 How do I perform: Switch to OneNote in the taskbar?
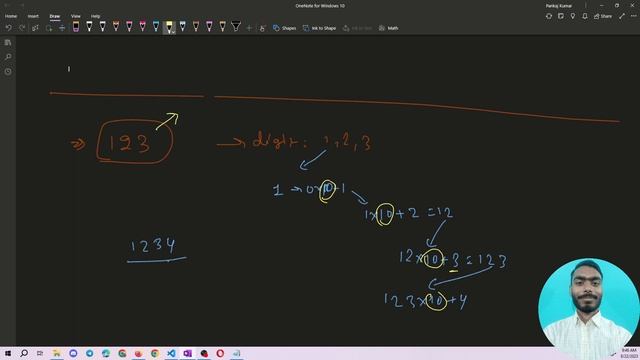[x=187, y=353]
